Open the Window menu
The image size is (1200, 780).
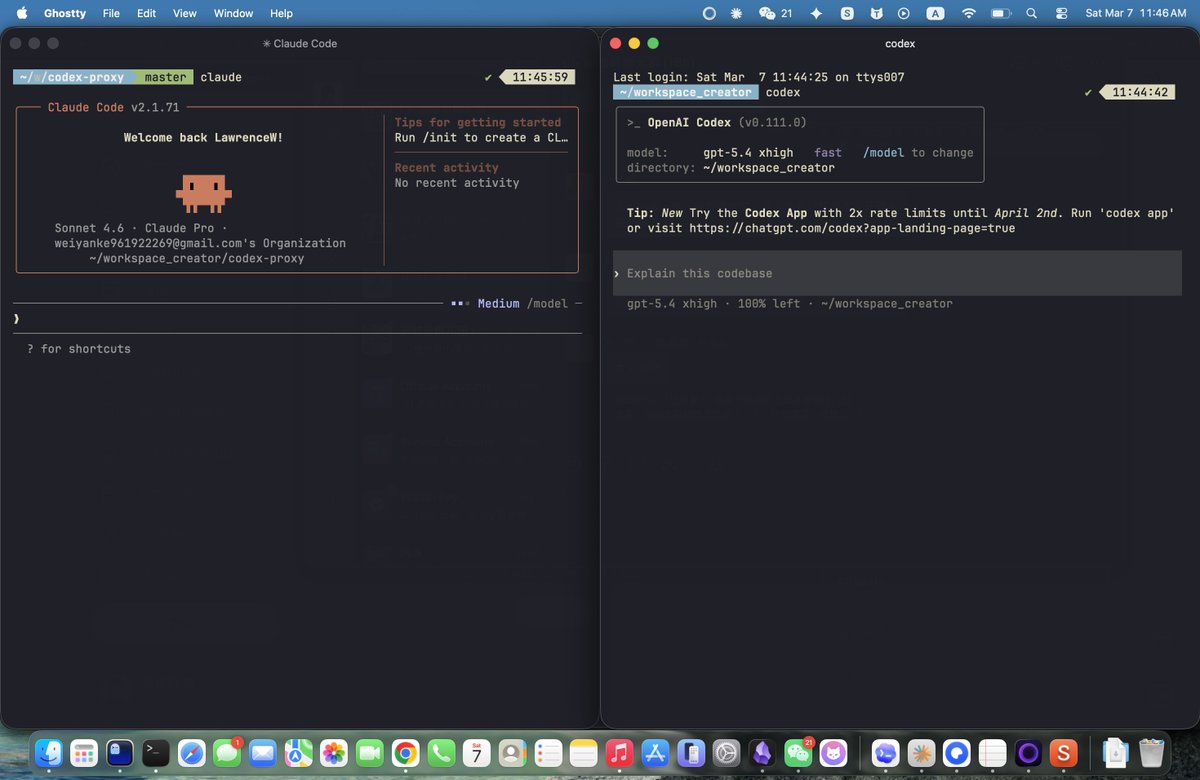coord(233,13)
